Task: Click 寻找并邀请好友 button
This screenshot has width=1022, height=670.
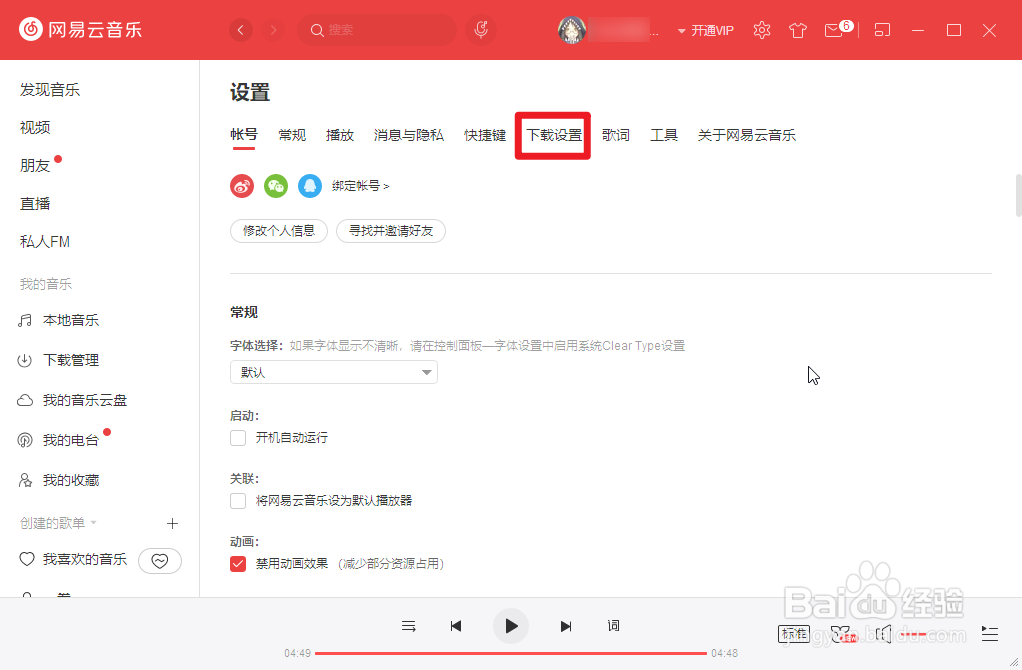Action: click(x=391, y=231)
